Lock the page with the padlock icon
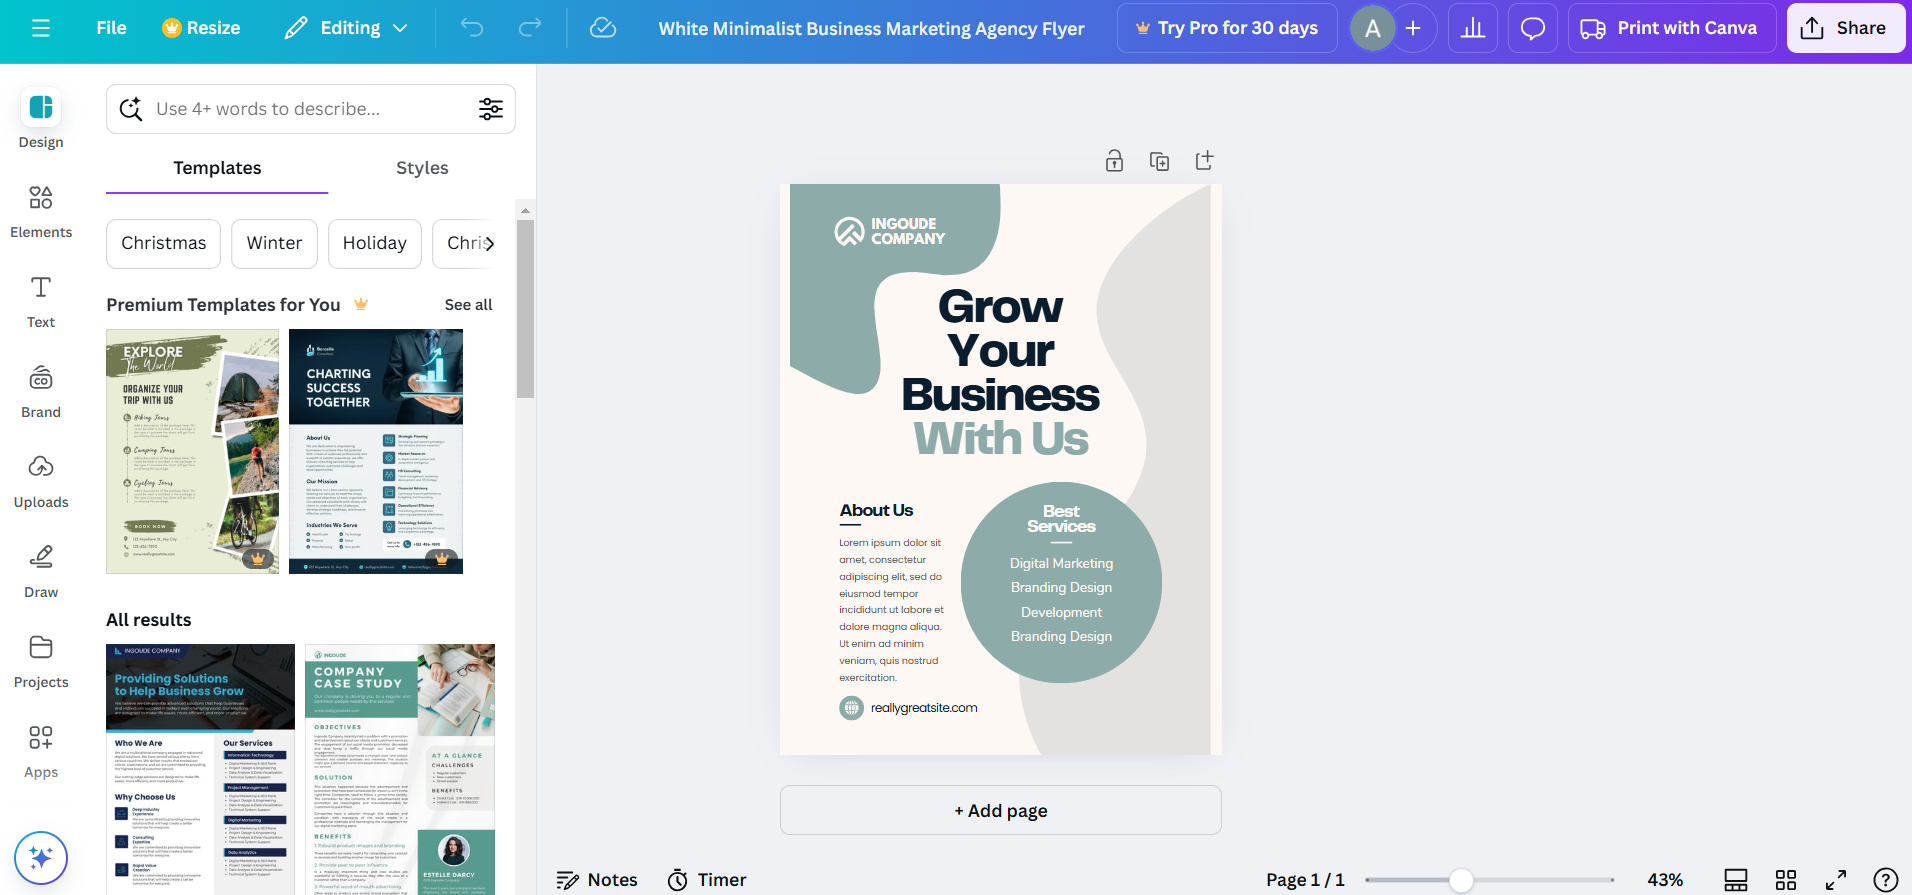The height and width of the screenshot is (895, 1912). point(1114,161)
